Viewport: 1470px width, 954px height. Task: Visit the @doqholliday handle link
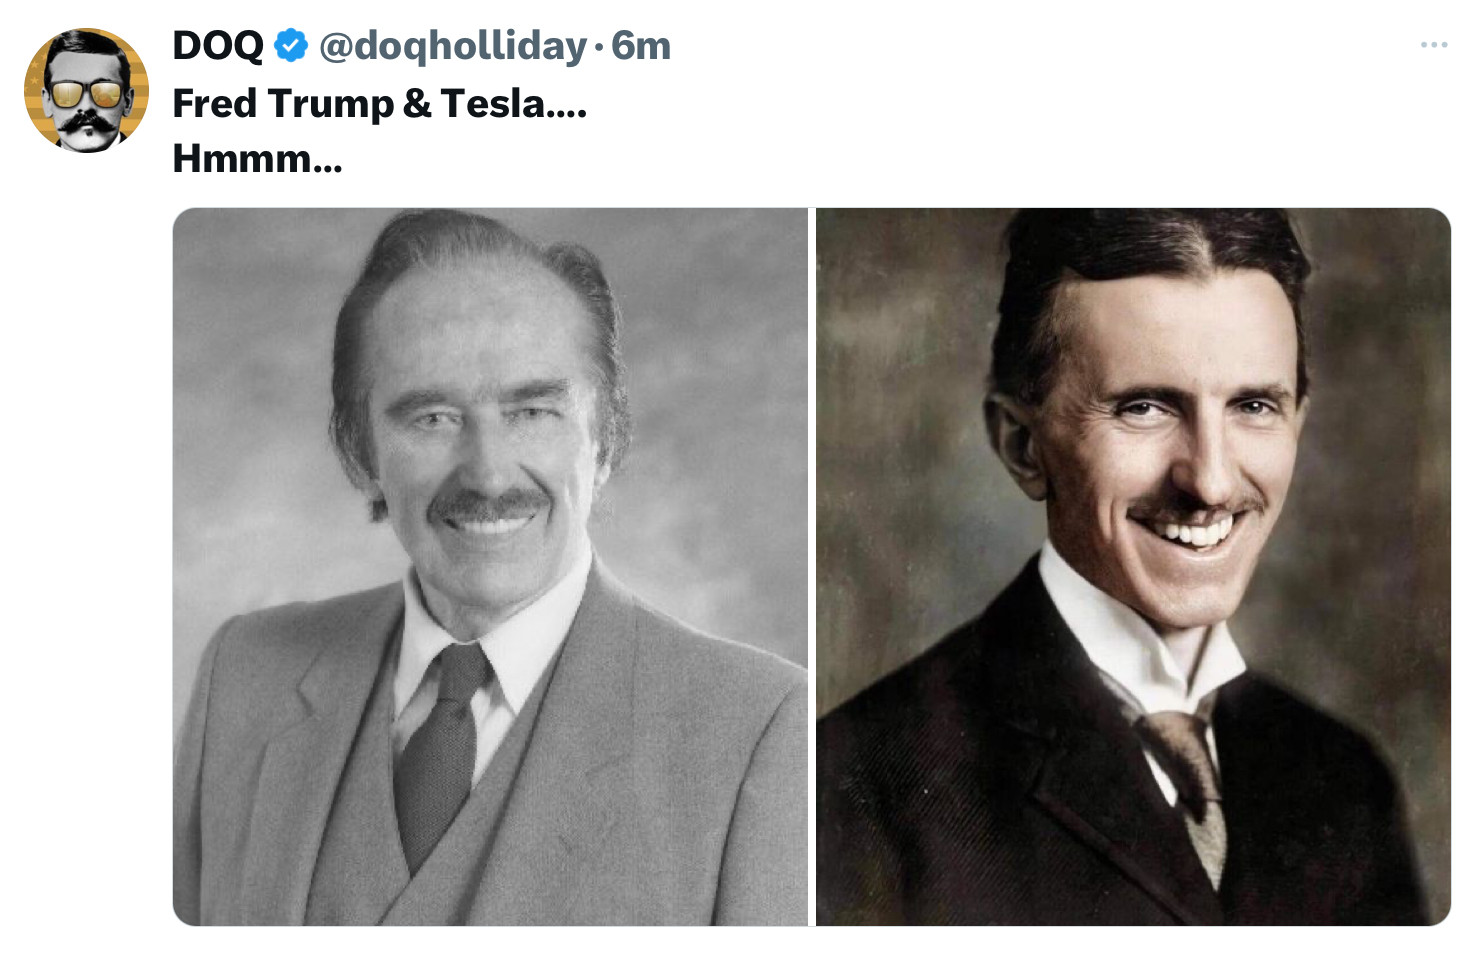coord(452,46)
